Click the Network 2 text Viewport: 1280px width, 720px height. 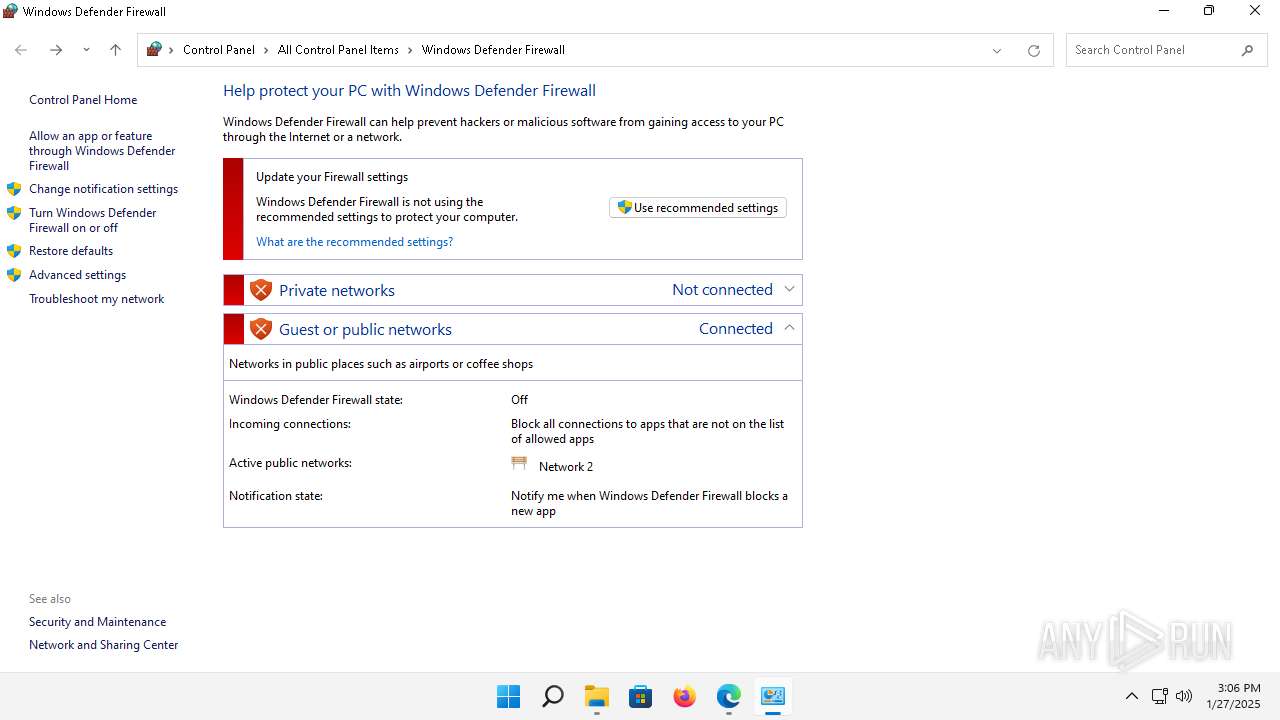click(x=566, y=467)
